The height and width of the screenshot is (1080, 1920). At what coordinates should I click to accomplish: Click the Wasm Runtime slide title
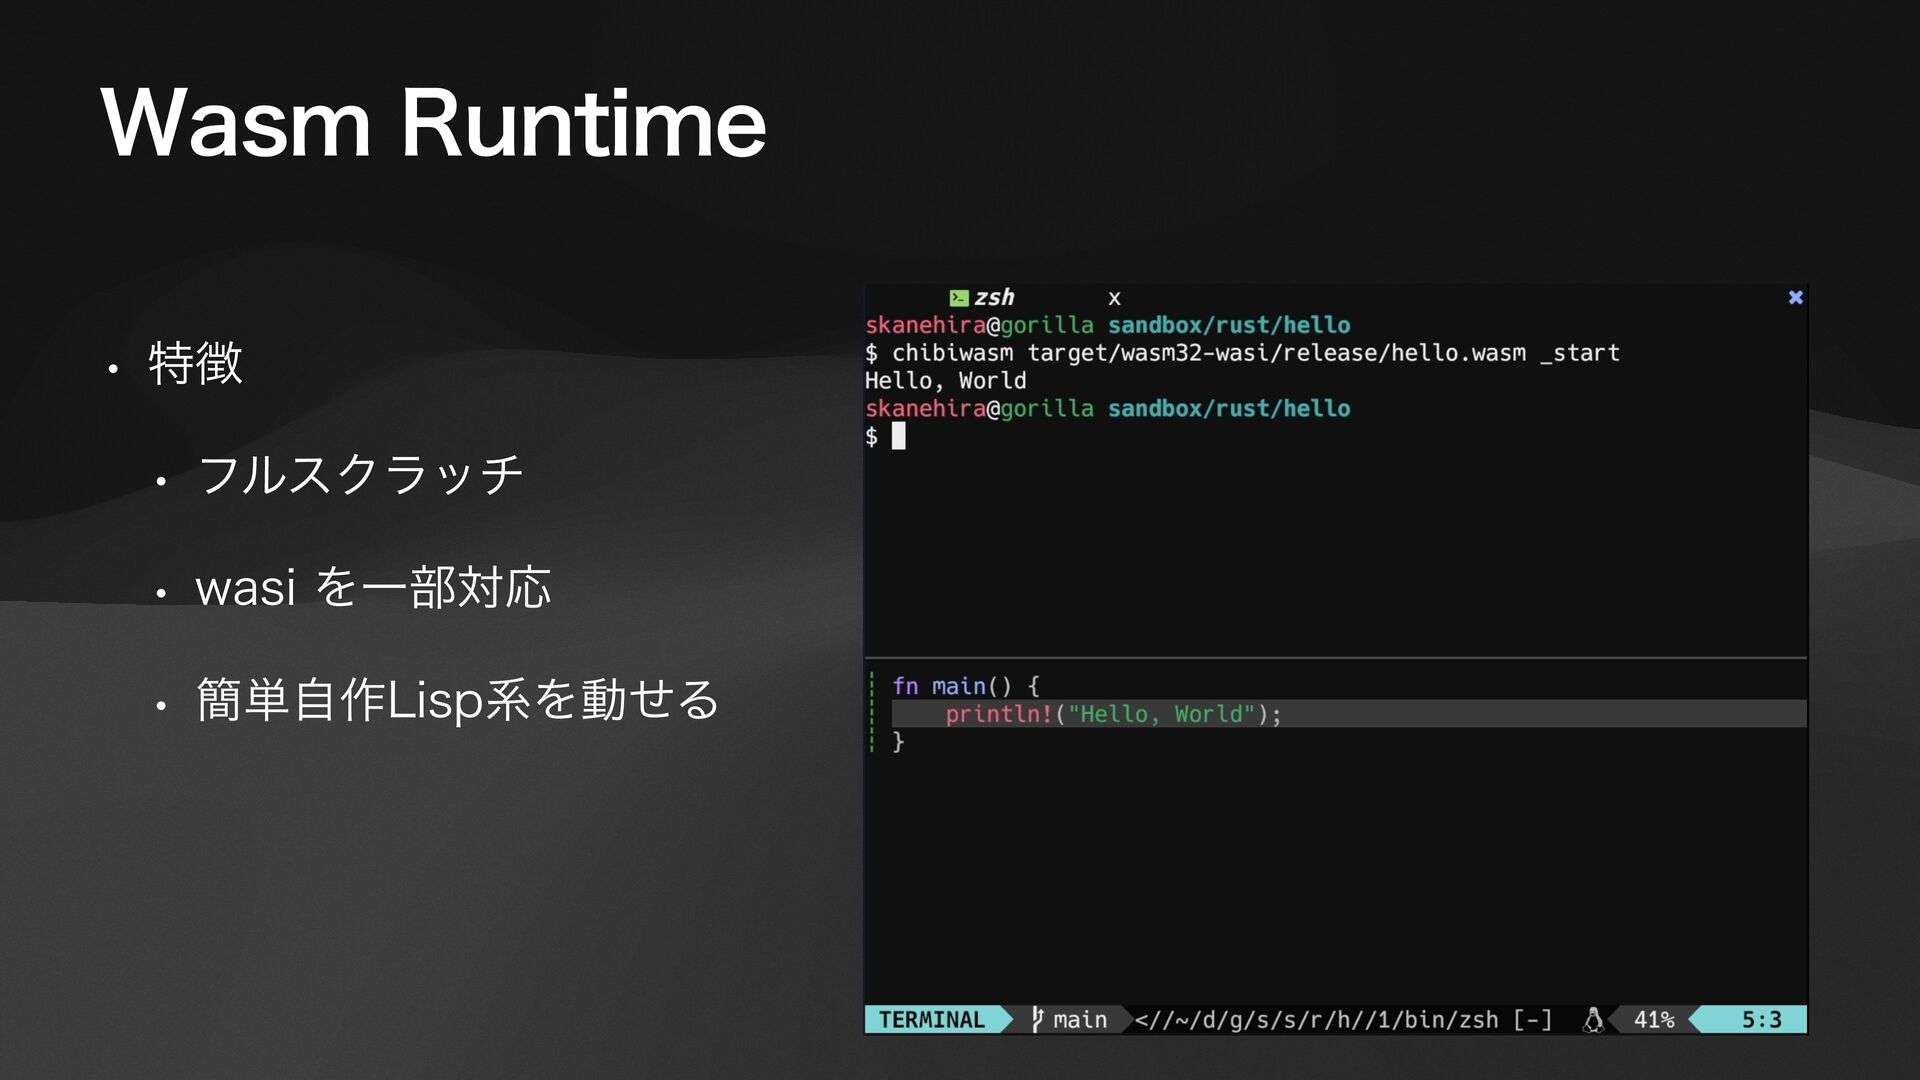[x=433, y=124]
